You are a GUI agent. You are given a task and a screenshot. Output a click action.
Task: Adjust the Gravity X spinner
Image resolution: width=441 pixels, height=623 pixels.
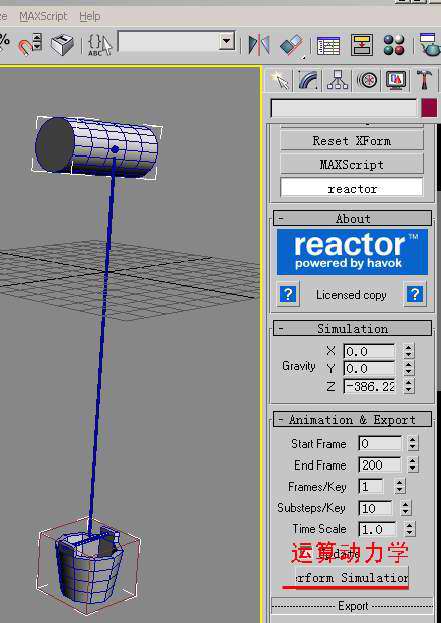(408, 351)
